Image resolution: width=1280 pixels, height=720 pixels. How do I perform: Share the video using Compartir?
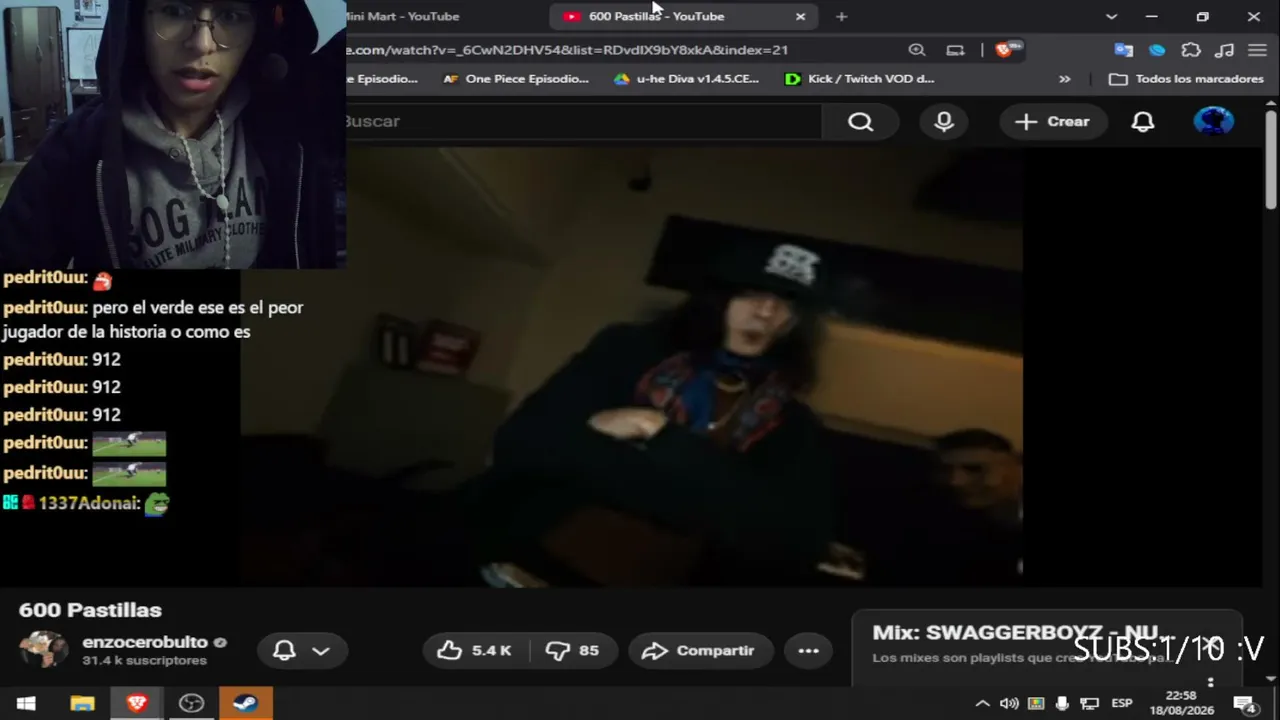point(699,650)
